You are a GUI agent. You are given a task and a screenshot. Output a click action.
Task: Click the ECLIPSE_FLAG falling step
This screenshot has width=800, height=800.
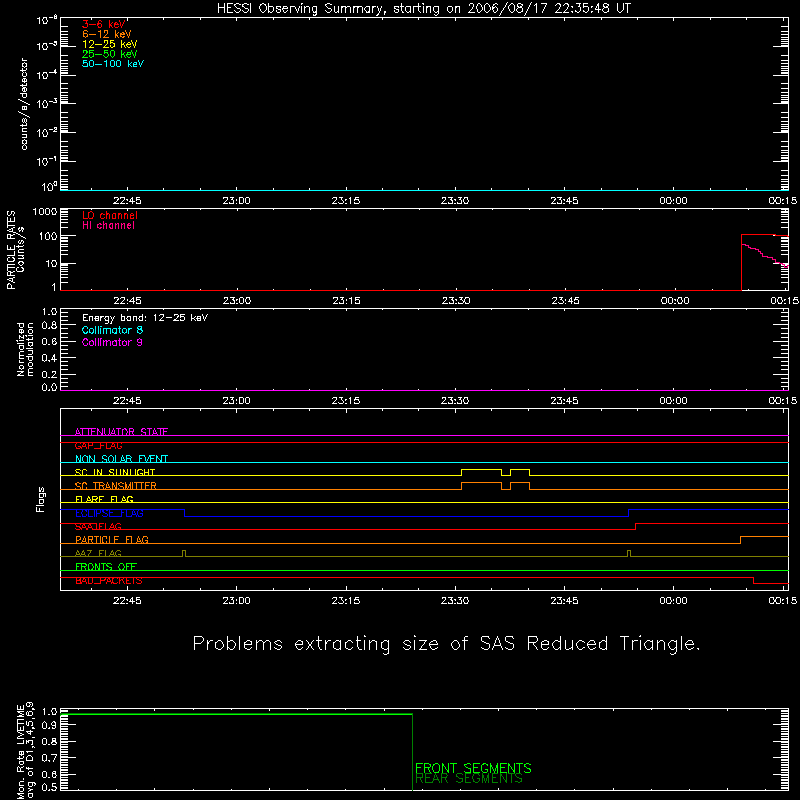click(184, 513)
